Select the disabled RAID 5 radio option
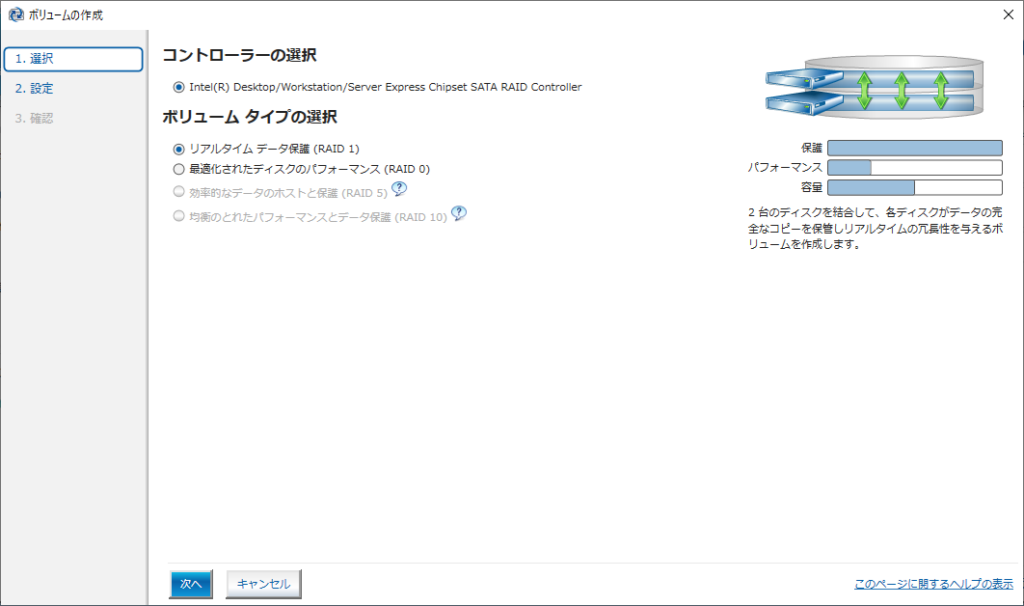This screenshot has width=1024, height=606. [178, 192]
